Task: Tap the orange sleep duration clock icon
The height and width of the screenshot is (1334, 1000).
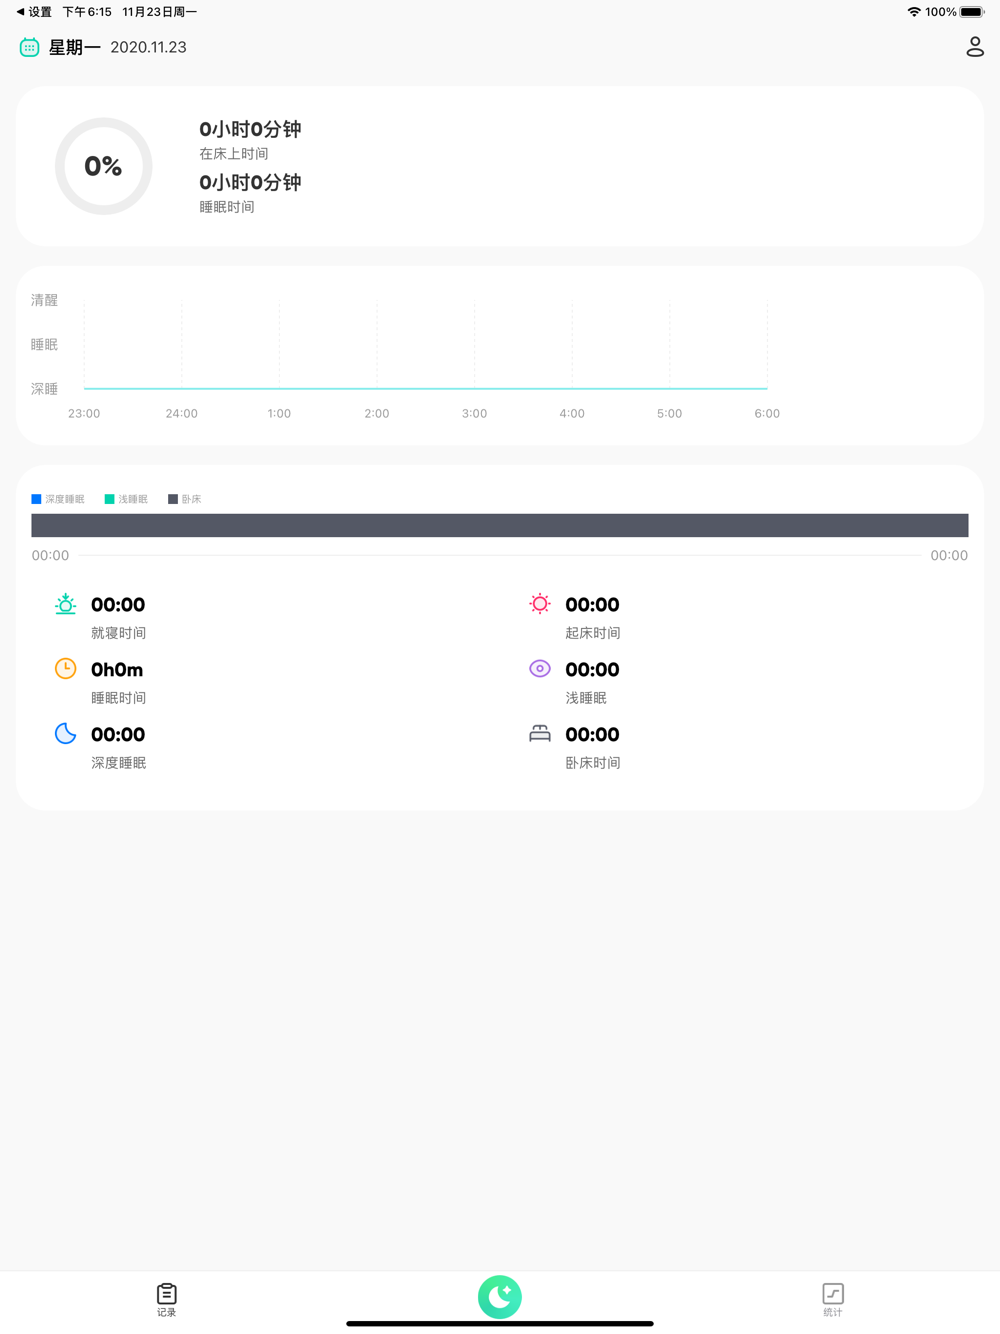Action: point(65,669)
